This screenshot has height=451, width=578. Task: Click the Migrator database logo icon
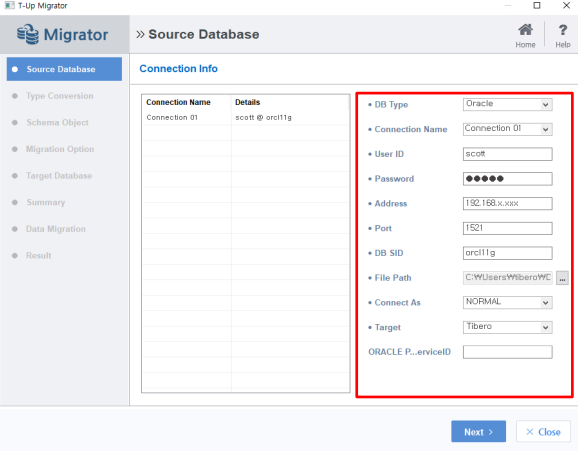click(28, 34)
